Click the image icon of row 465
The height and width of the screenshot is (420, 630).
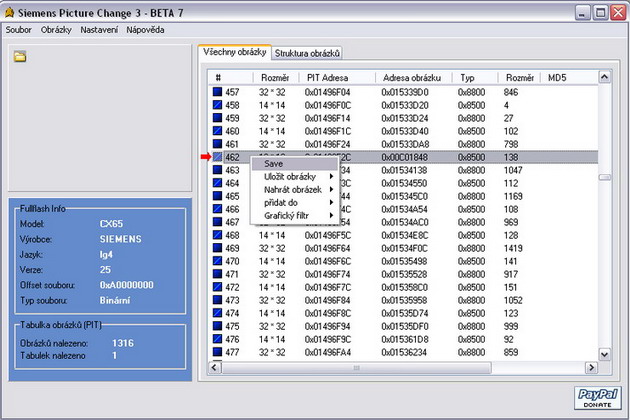tap(217, 196)
